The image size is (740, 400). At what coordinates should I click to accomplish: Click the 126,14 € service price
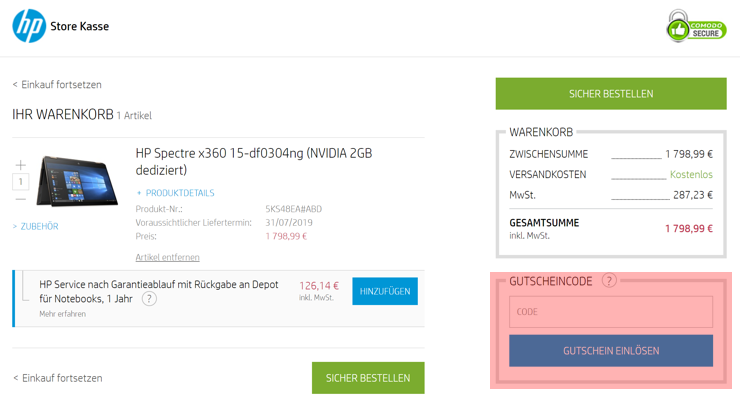click(319, 286)
